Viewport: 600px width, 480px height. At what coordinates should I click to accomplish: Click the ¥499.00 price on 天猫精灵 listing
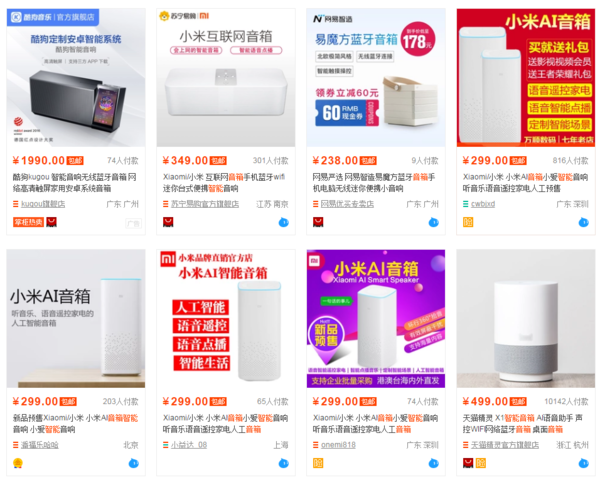tap(485, 402)
